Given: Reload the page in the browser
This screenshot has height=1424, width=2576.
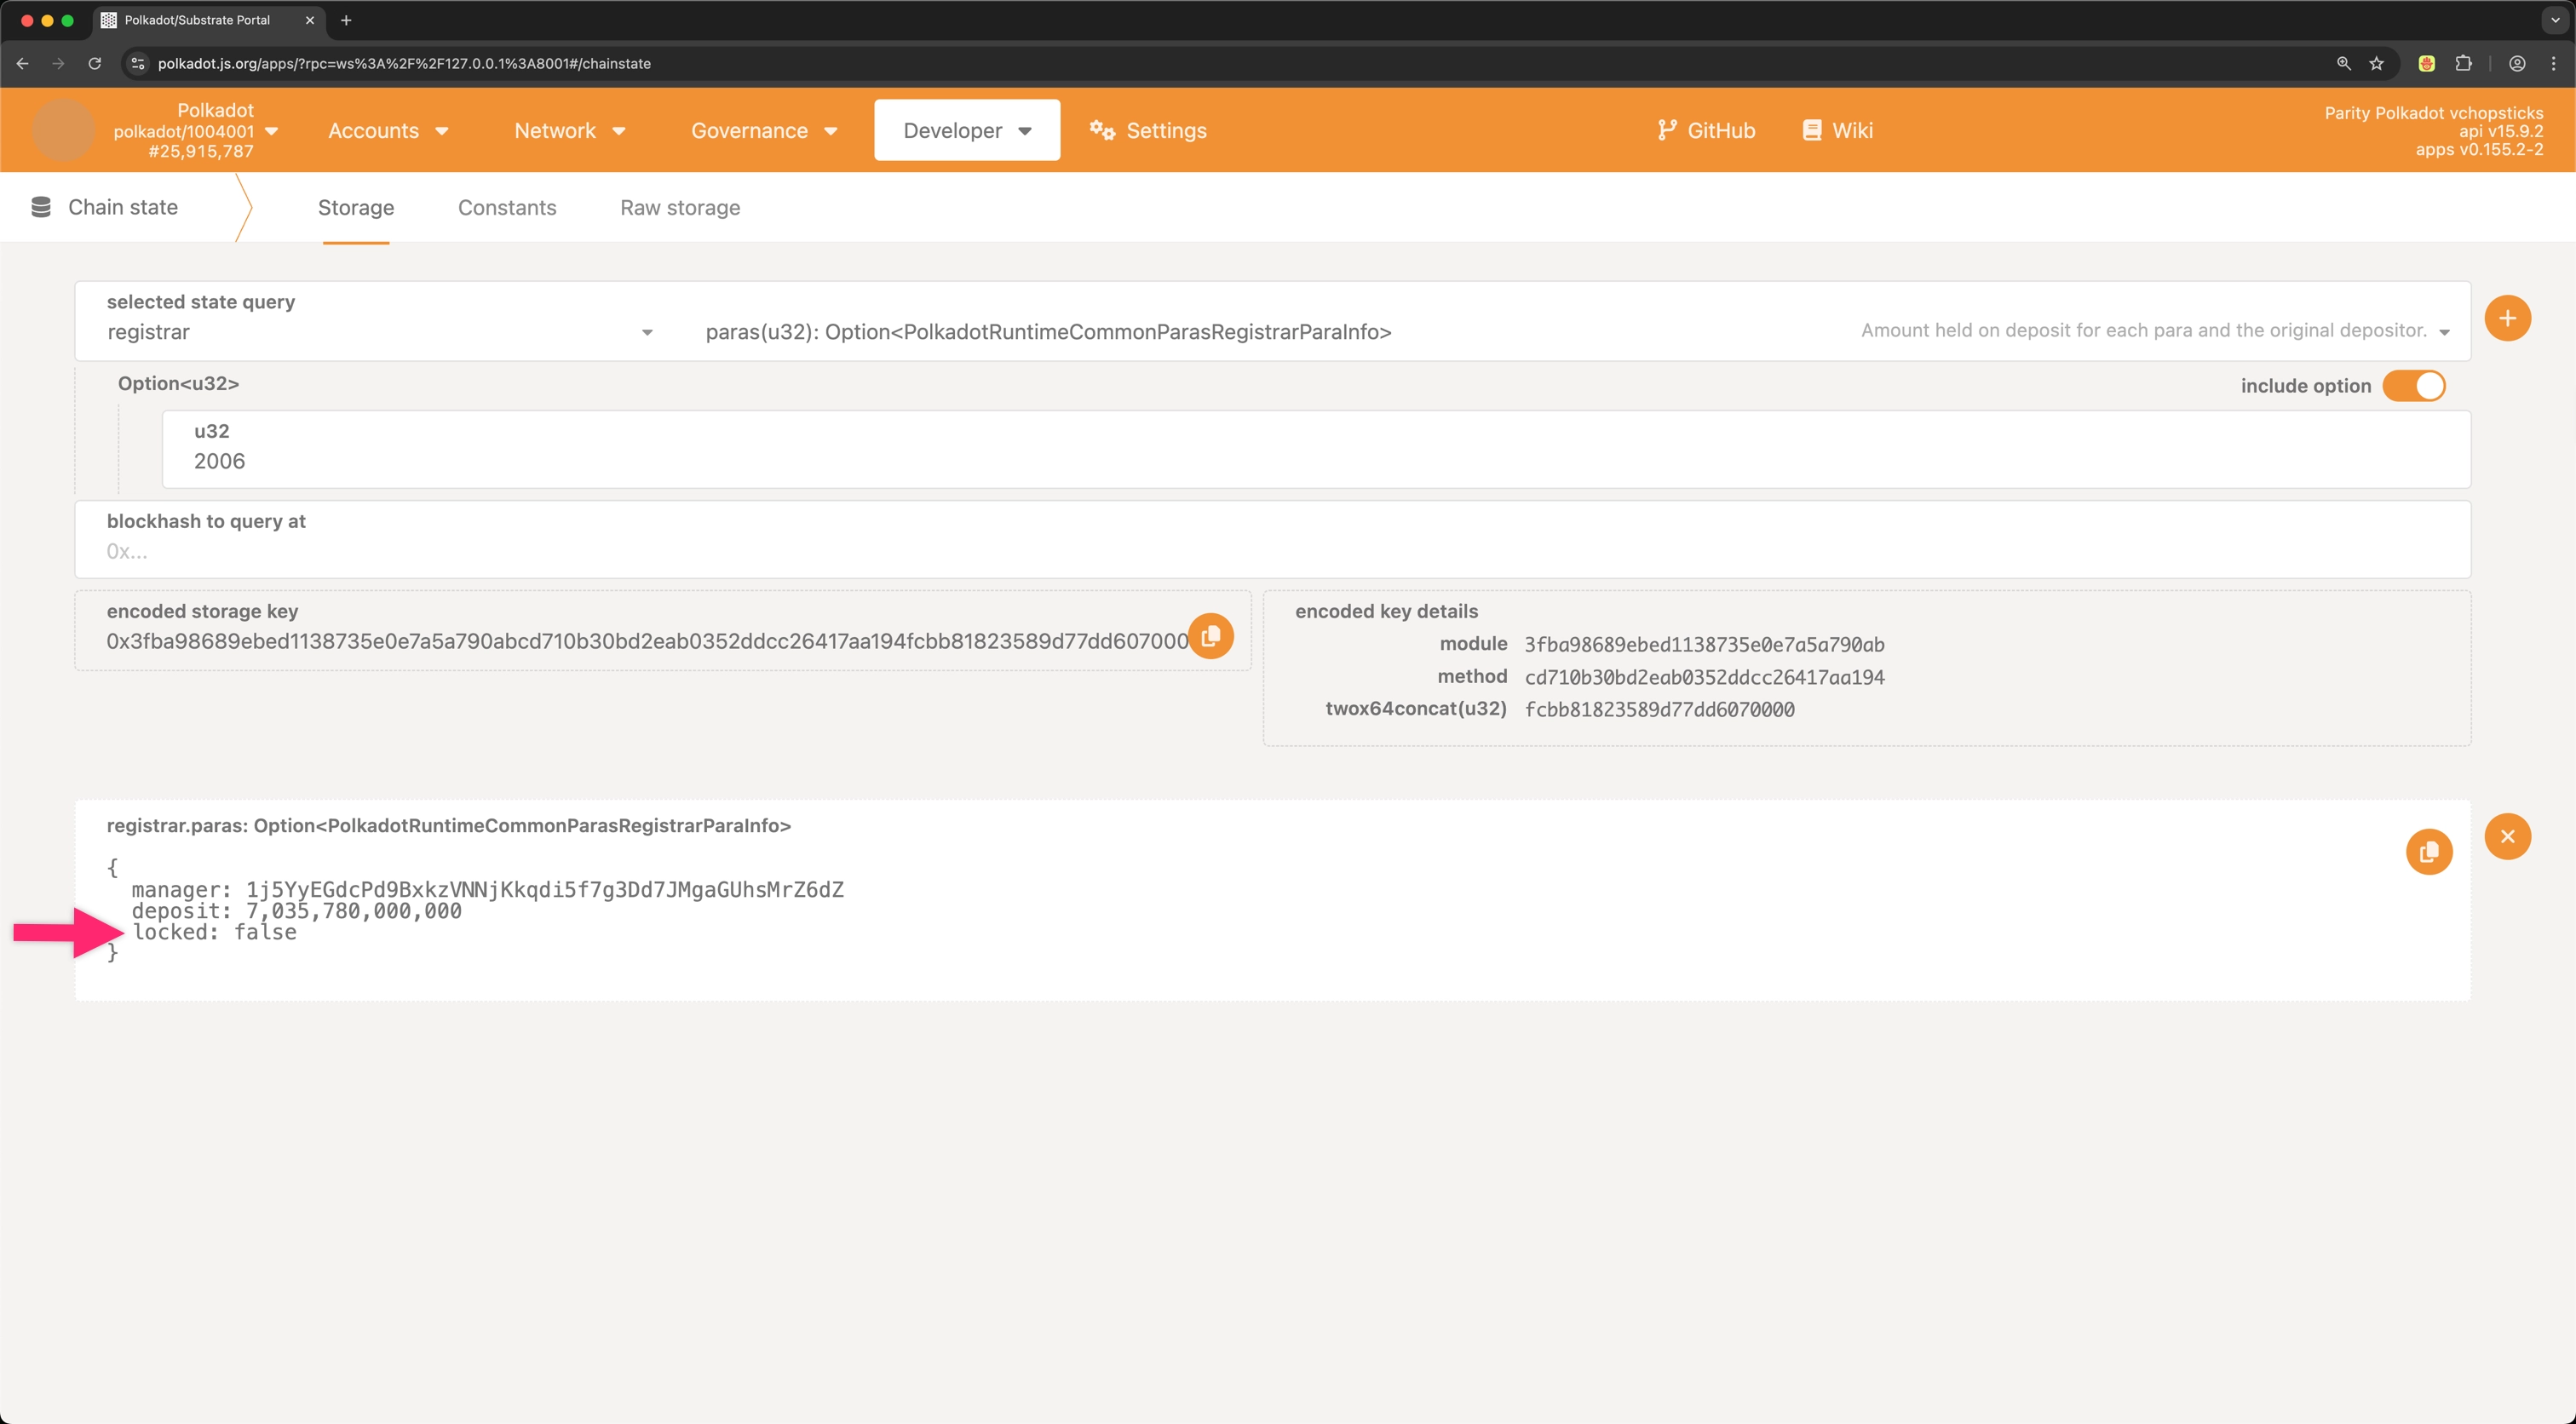Looking at the screenshot, I should click(x=95, y=64).
